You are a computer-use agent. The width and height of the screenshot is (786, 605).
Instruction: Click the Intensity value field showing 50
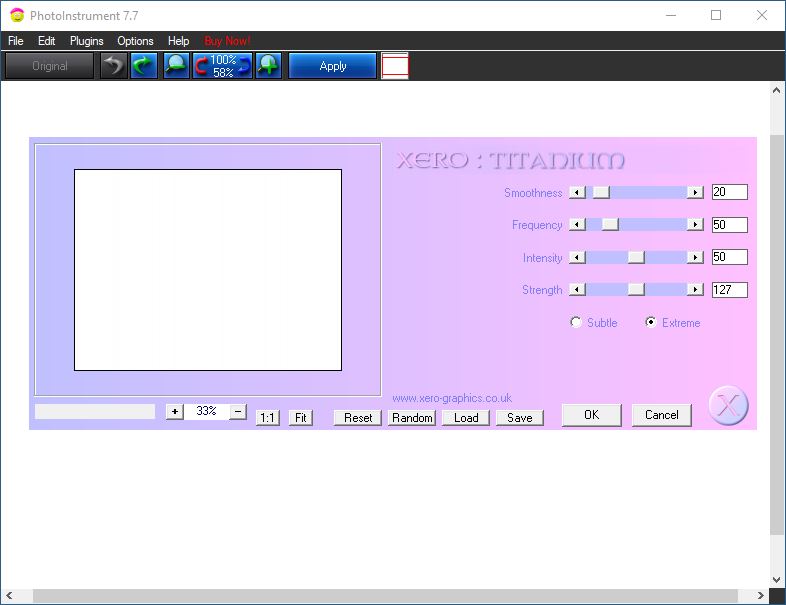coord(730,257)
